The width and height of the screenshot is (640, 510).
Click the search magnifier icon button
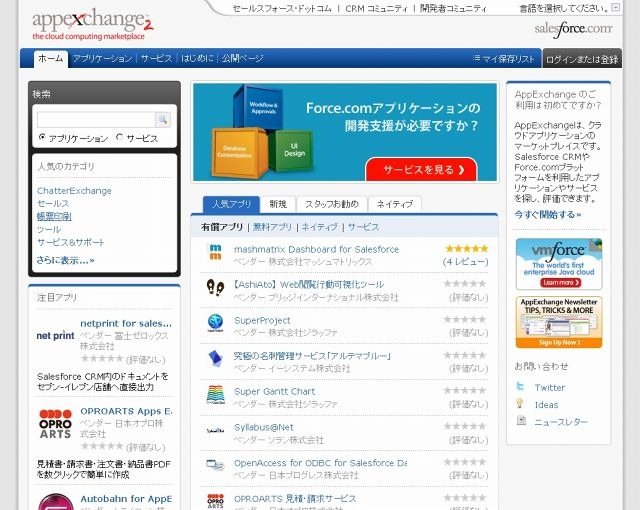pos(163,120)
